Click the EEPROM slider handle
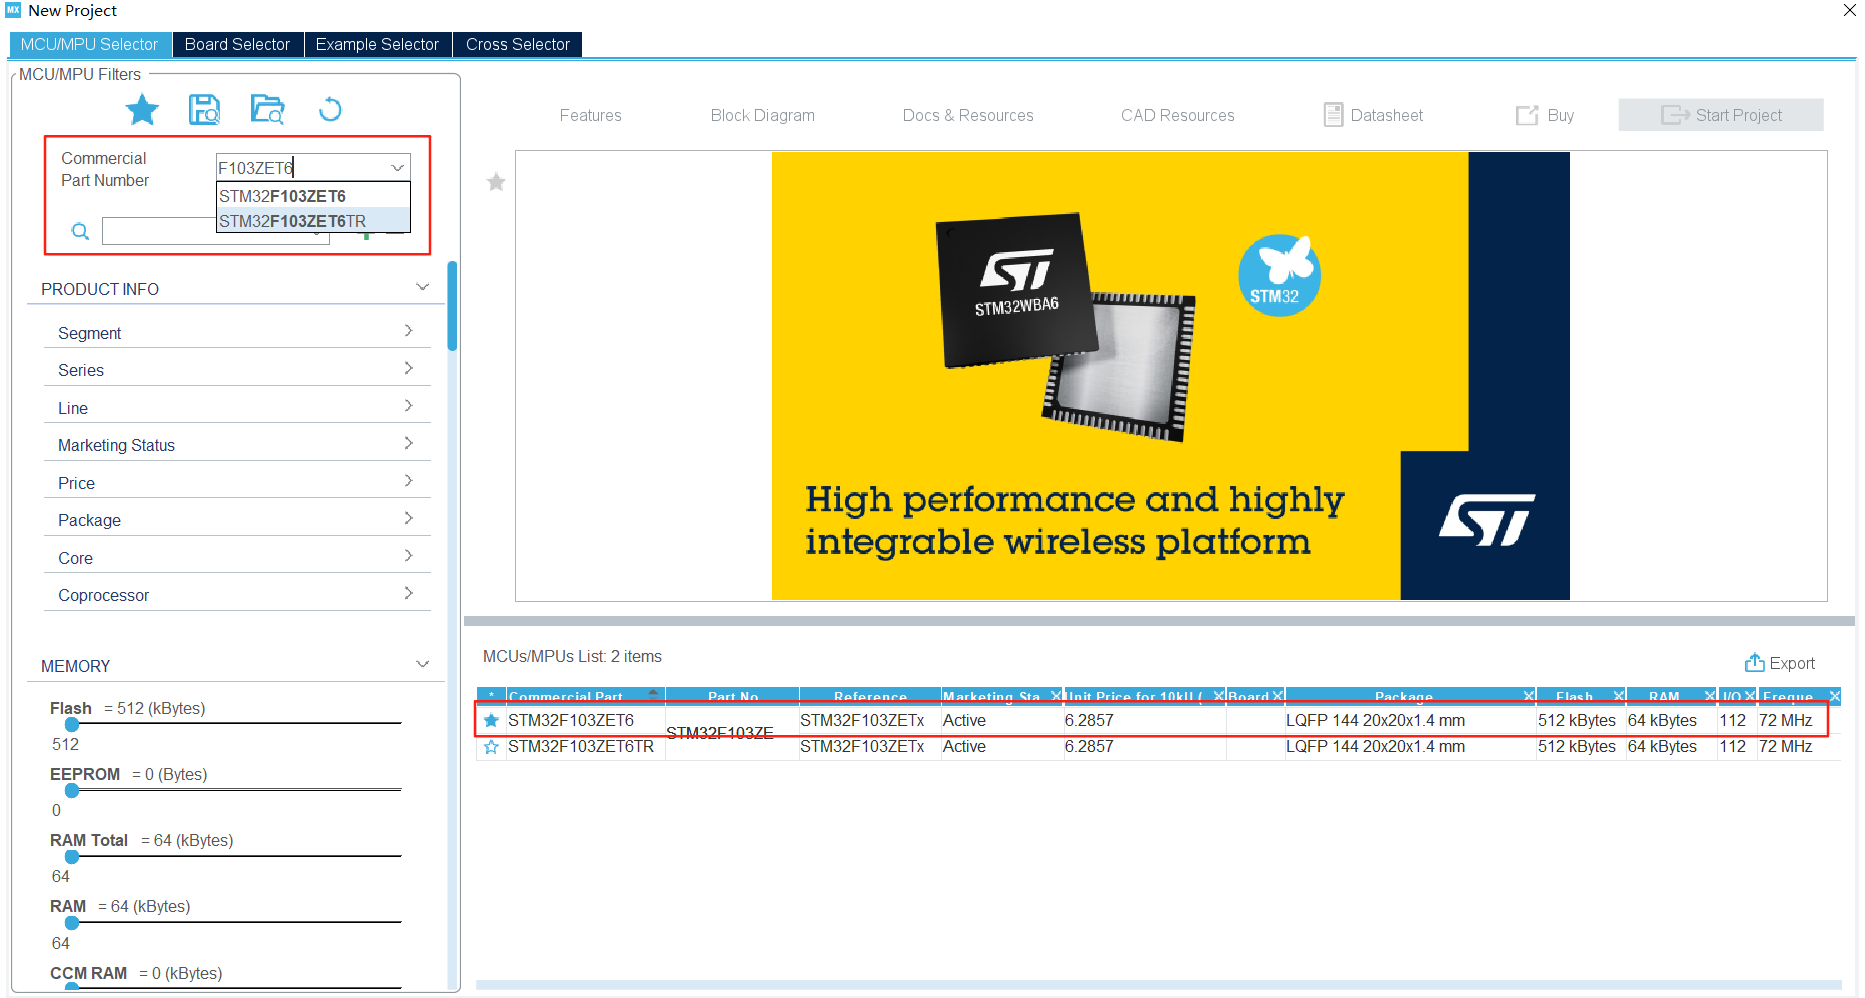The height and width of the screenshot is (998, 1865). (x=72, y=790)
